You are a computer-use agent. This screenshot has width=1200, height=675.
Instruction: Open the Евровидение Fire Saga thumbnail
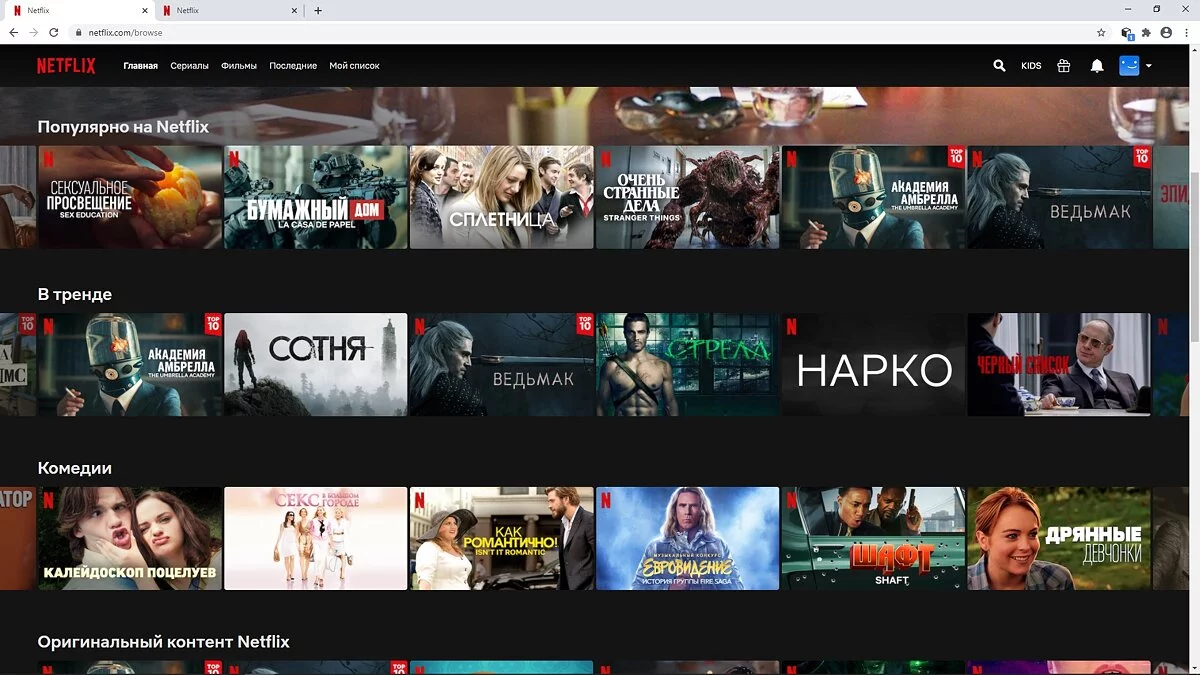point(688,538)
